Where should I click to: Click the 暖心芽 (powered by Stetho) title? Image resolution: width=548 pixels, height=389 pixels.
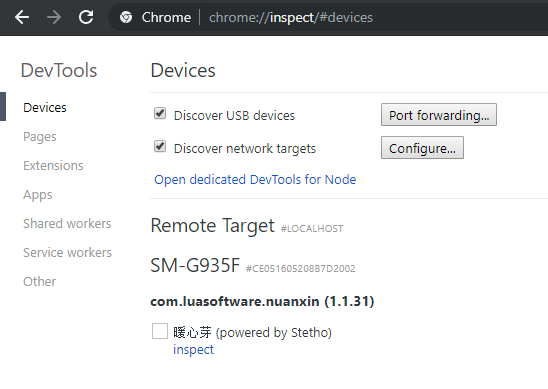pos(252,332)
